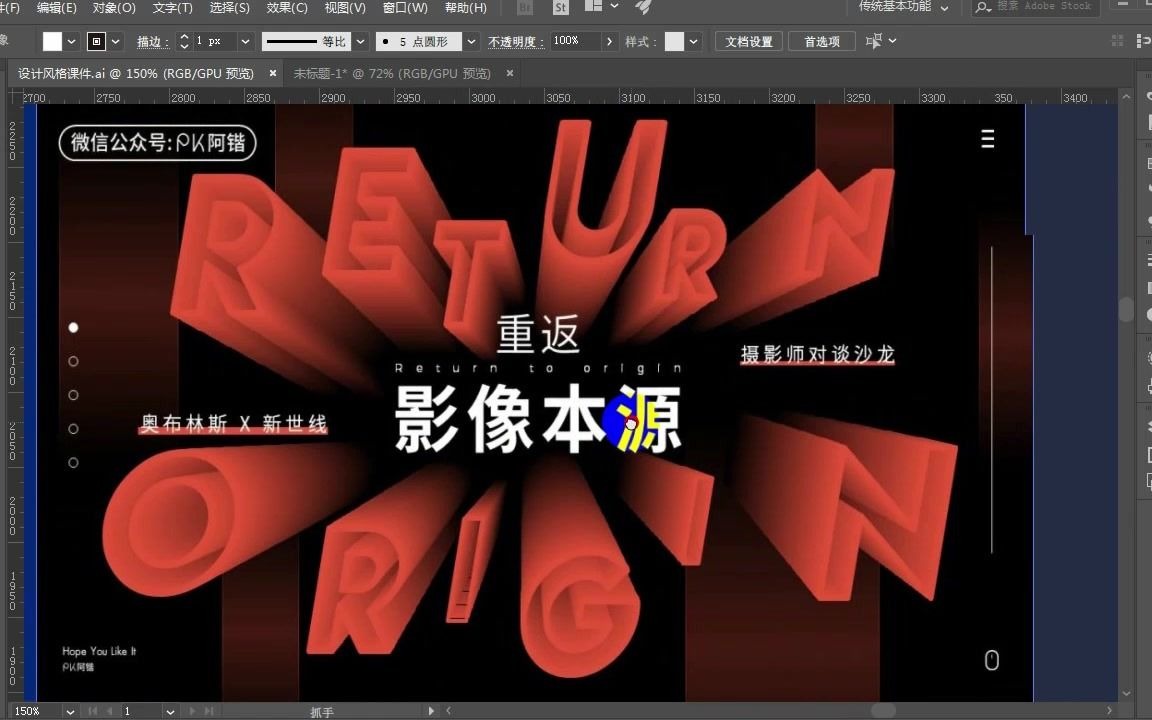Launch Adobe Bridge using the Br icon

tap(524, 8)
